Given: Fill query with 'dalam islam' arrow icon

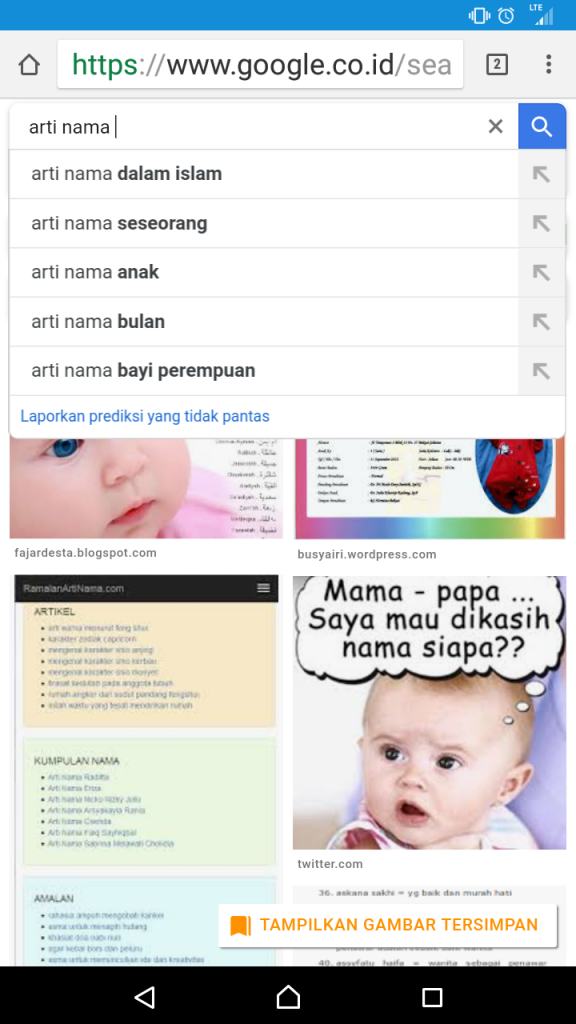Looking at the screenshot, I should (541, 174).
